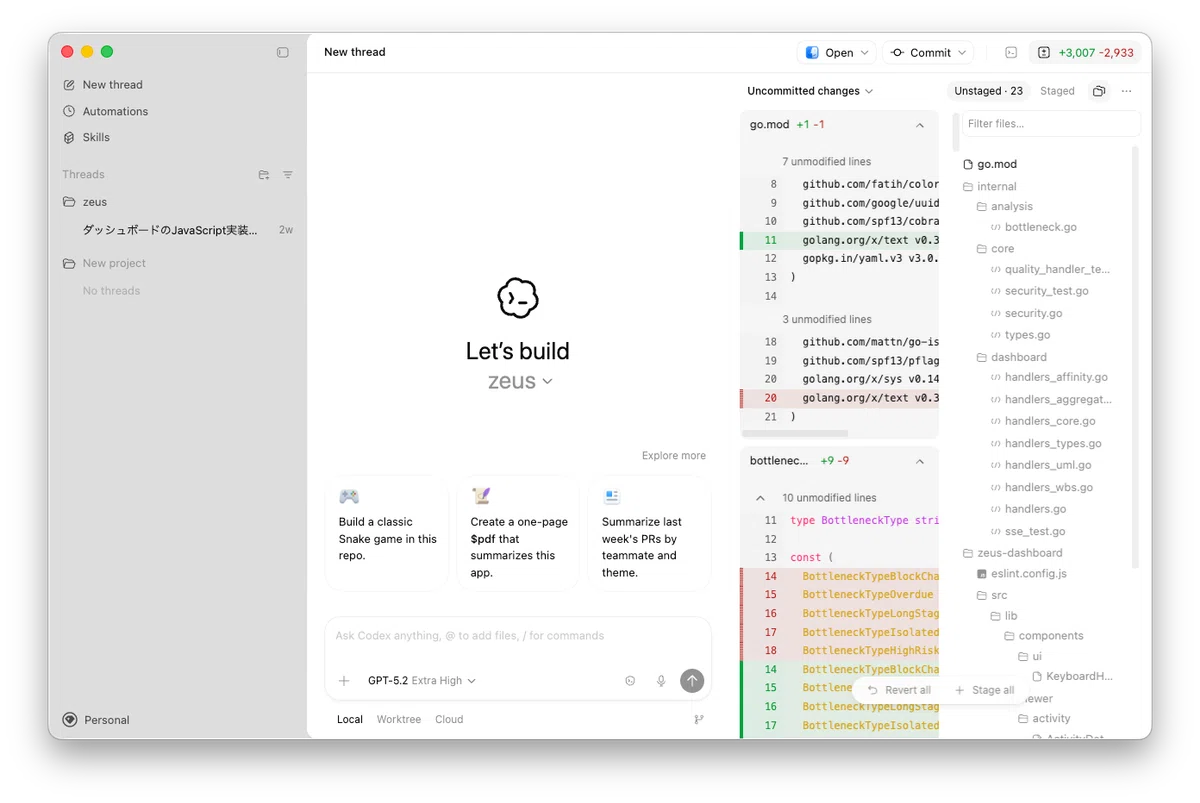Collapse the zeus-dashboard folder in tree
Viewport: 1200px width, 803px height.
click(1012, 553)
